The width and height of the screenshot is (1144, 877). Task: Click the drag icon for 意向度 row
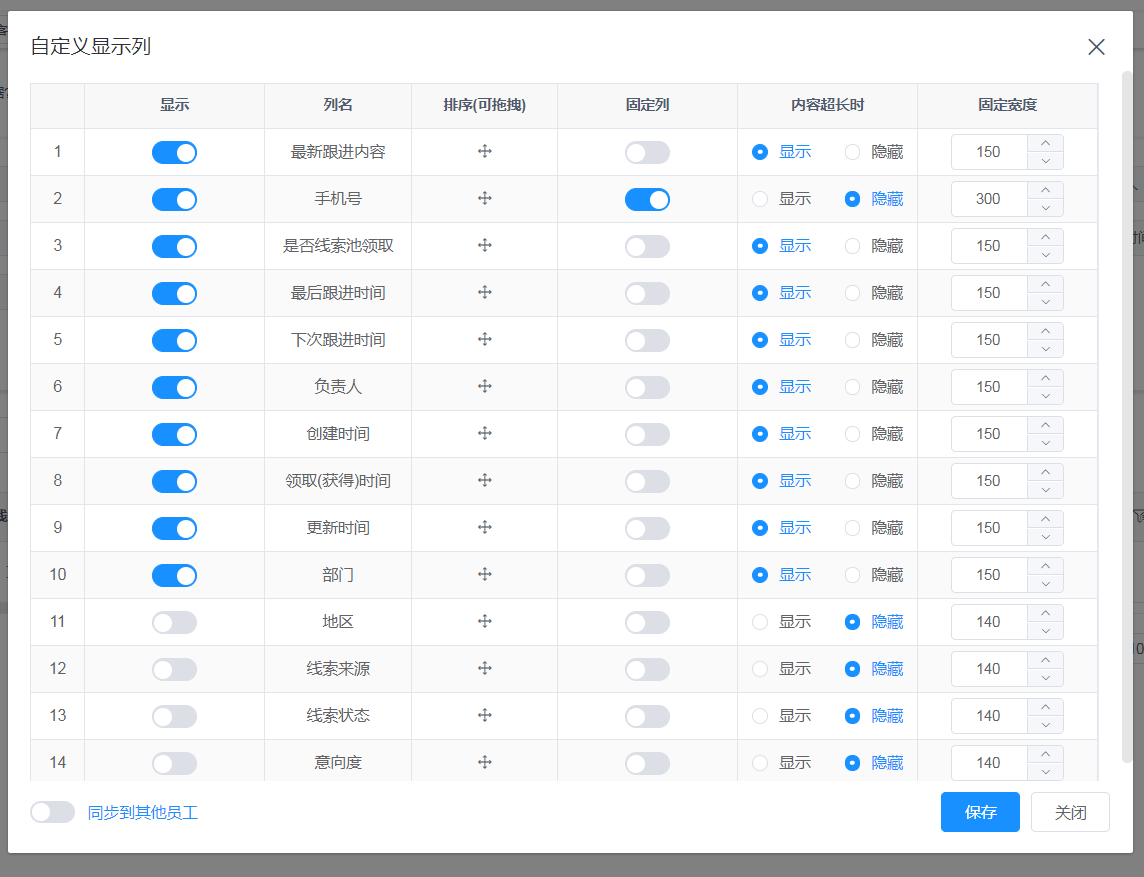[485, 763]
